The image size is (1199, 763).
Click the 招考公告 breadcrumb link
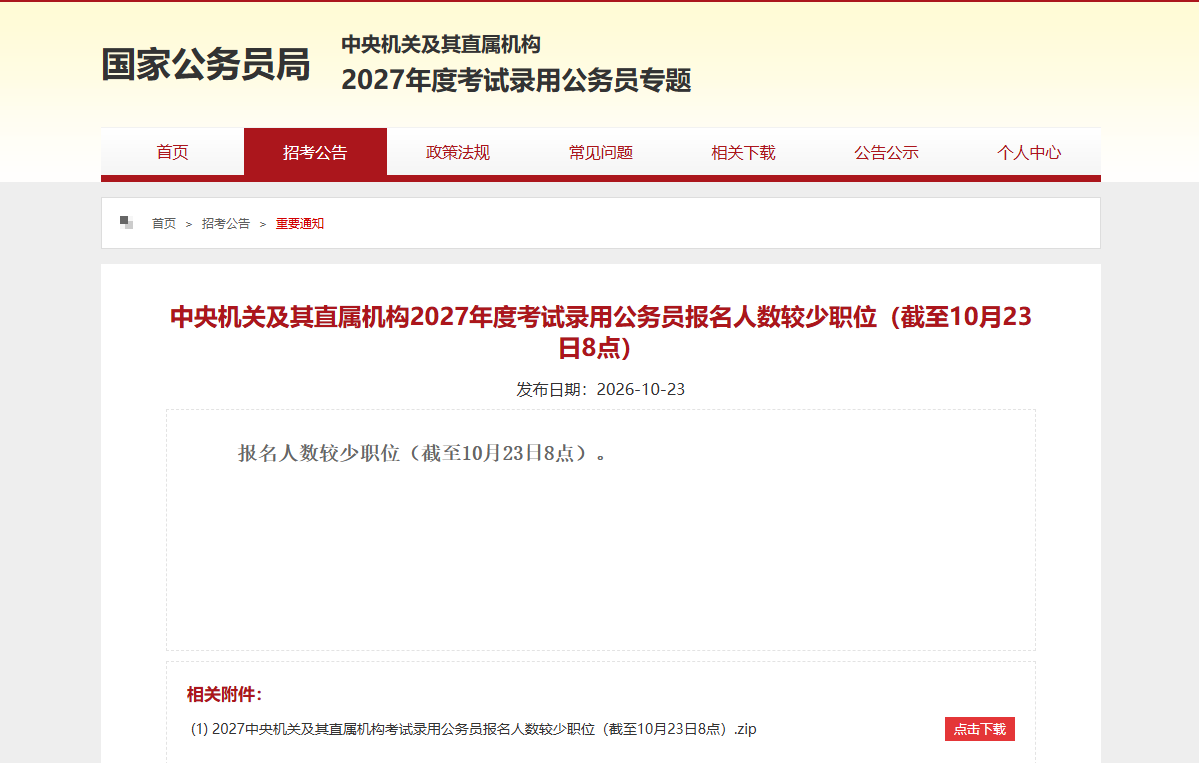click(x=226, y=223)
